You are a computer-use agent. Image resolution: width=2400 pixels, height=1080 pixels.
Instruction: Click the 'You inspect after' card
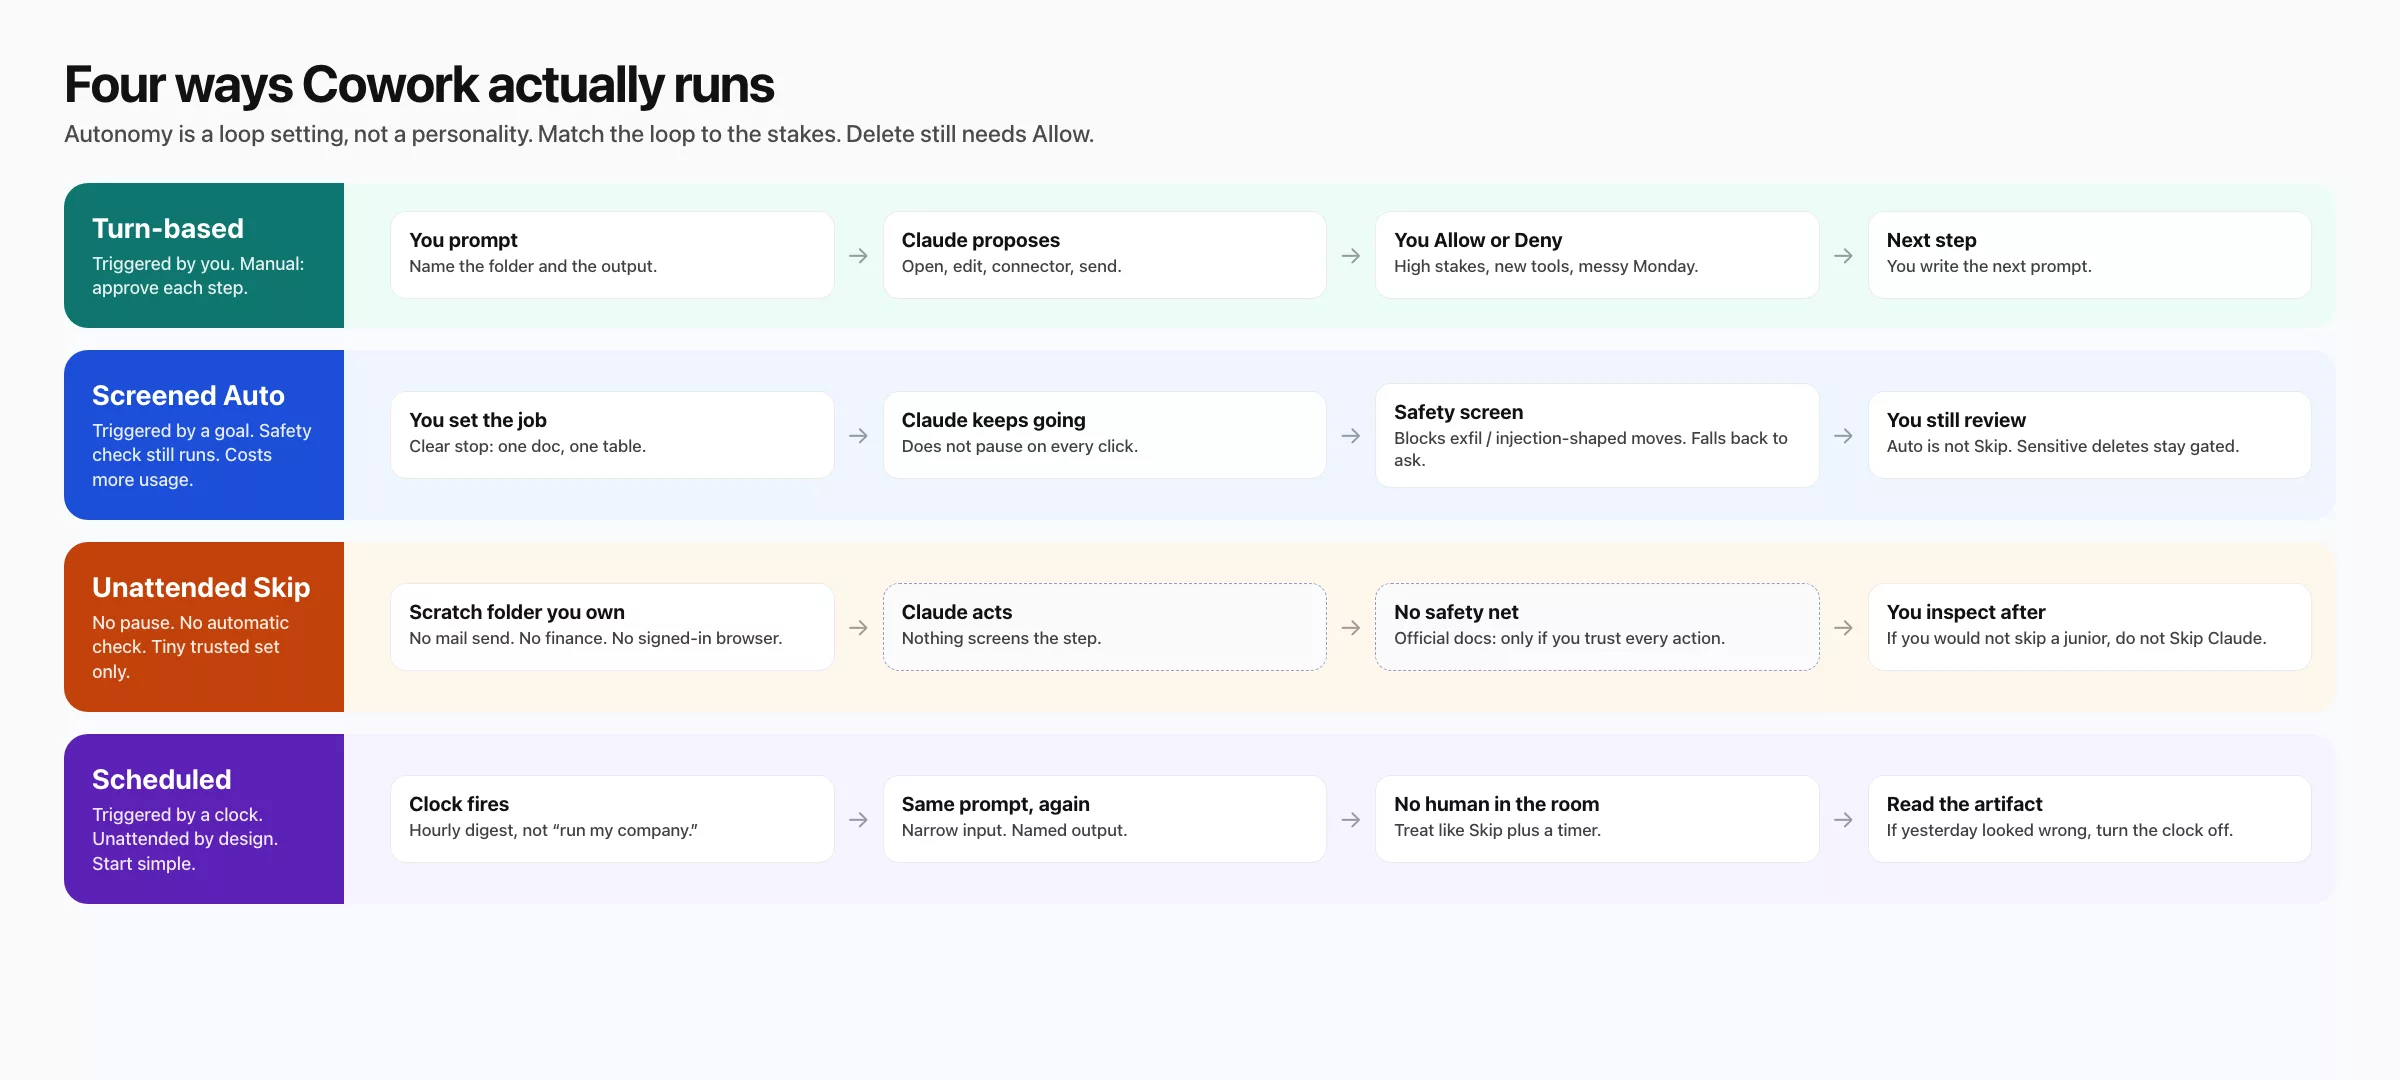[x=2090, y=627]
